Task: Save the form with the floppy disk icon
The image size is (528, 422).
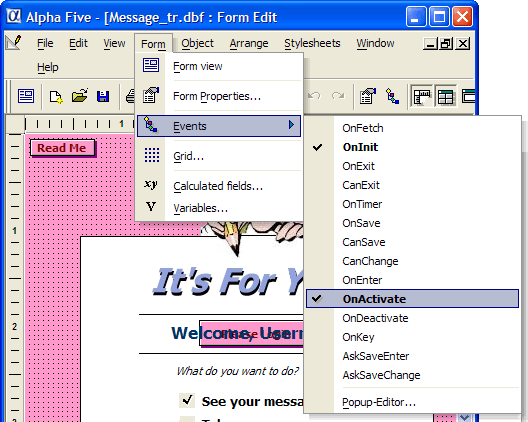Action: coord(103,97)
